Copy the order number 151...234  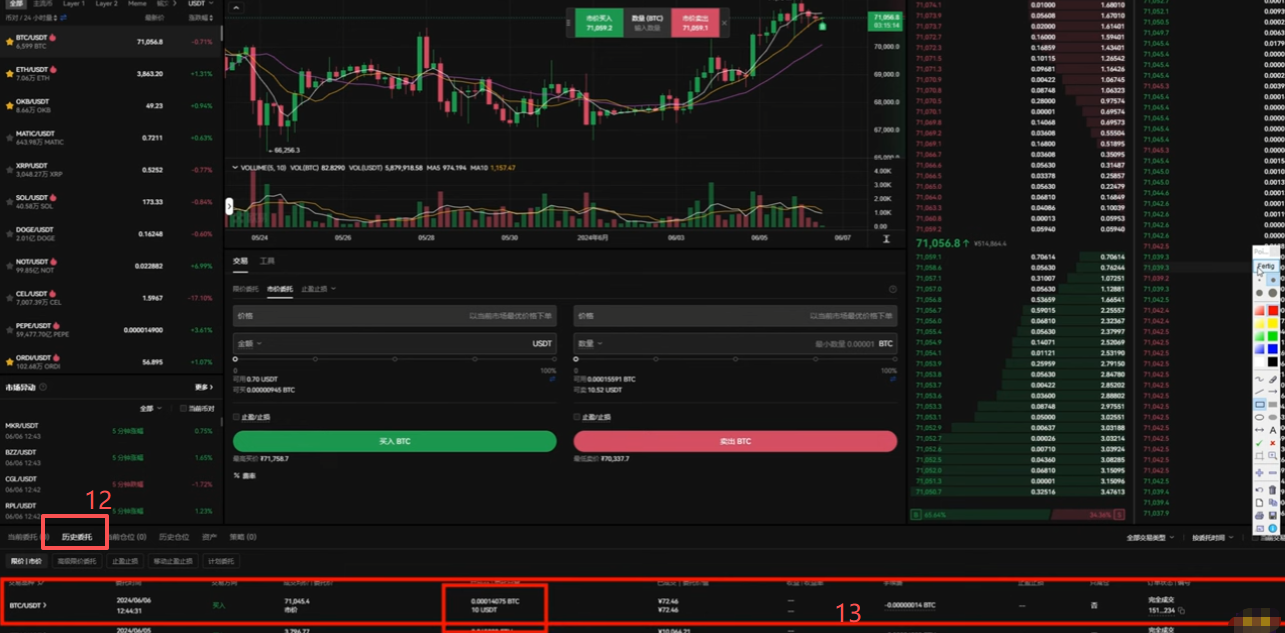(x=1182, y=610)
